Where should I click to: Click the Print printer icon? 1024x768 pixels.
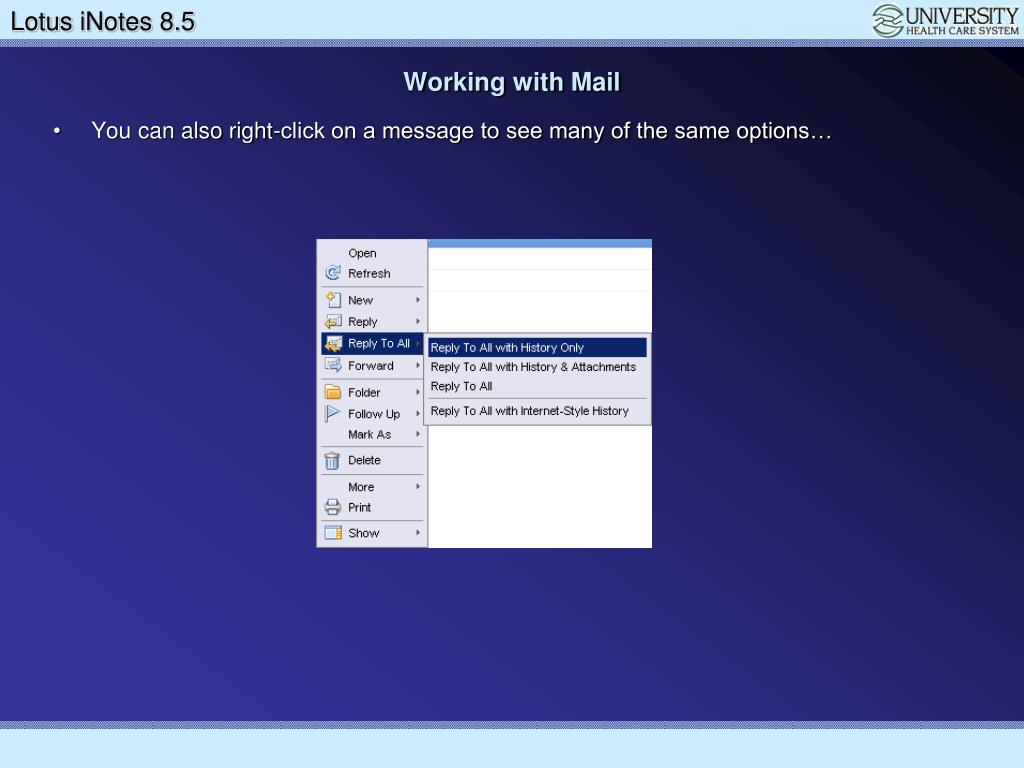coord(333,507)
